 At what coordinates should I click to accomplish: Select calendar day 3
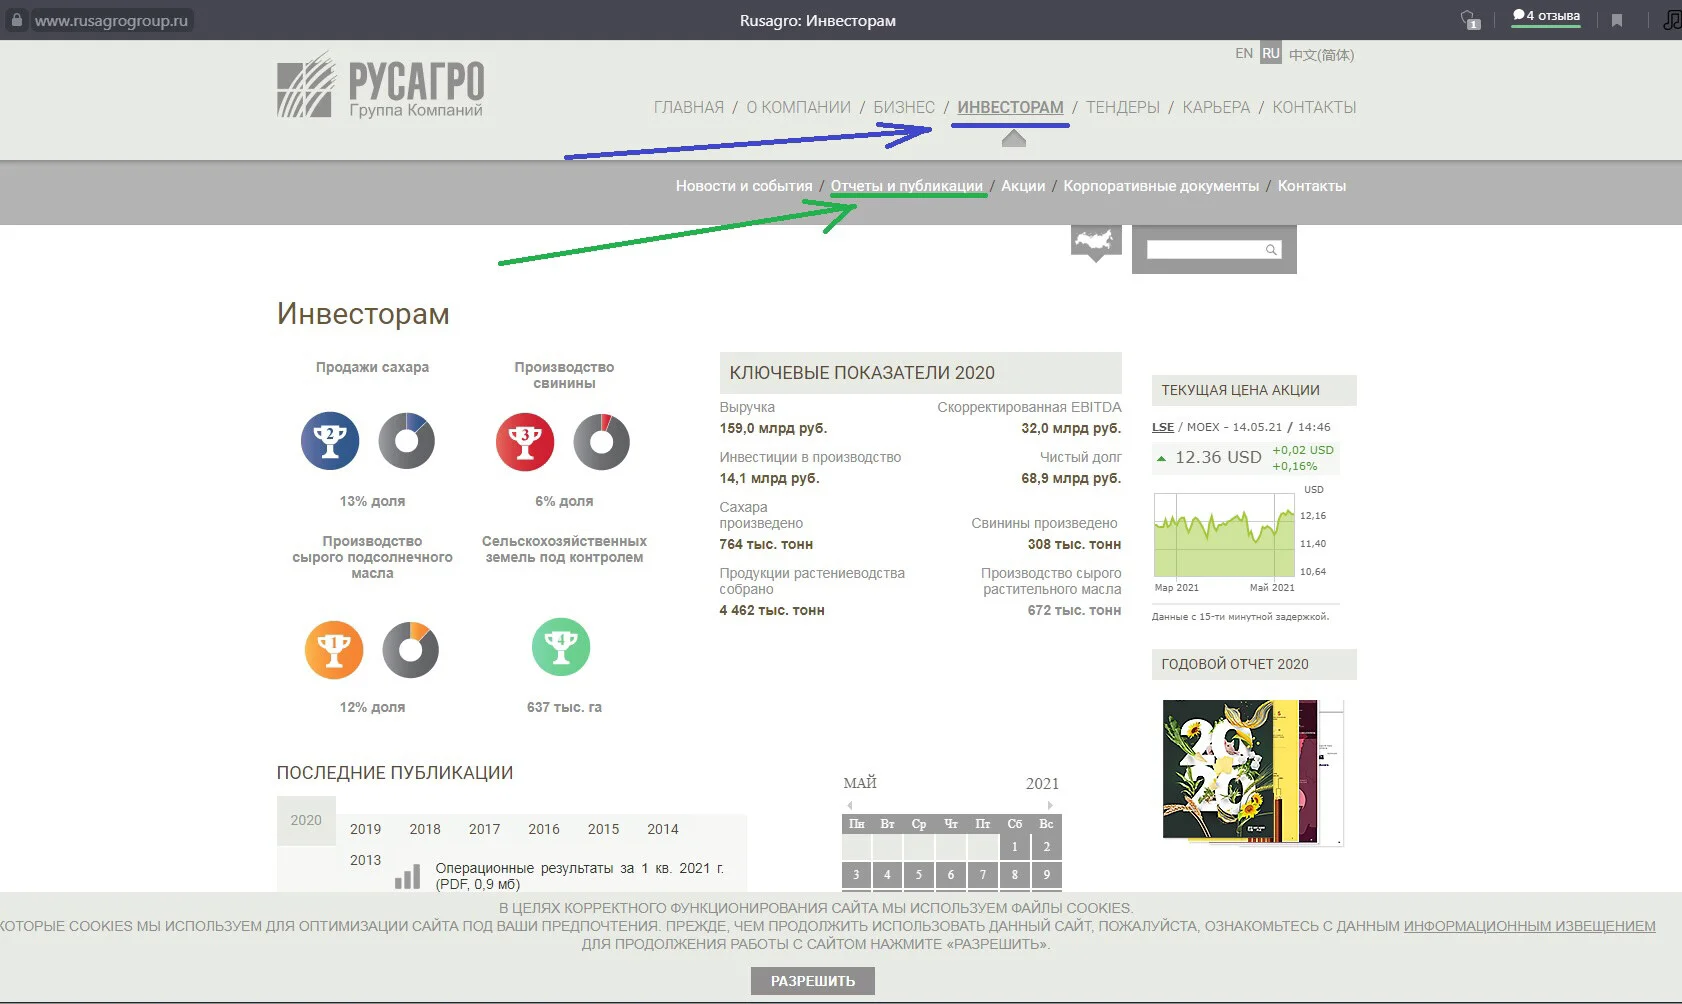pos(856,875)
